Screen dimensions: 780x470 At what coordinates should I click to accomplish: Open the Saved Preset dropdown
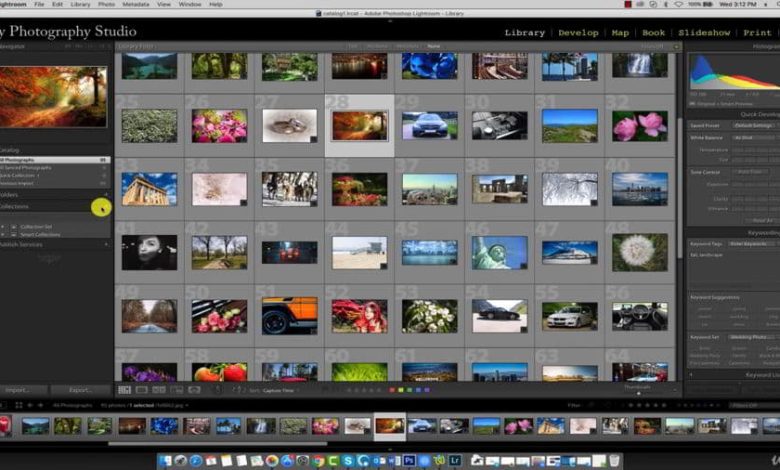point(756,126)
